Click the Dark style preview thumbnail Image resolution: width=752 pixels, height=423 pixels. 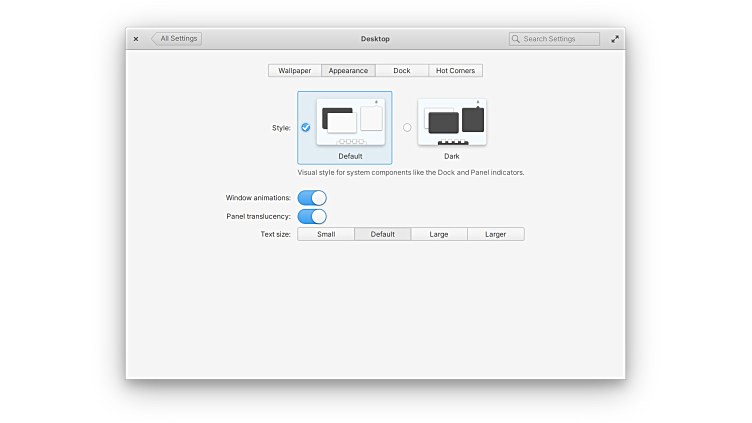point(452,122)
